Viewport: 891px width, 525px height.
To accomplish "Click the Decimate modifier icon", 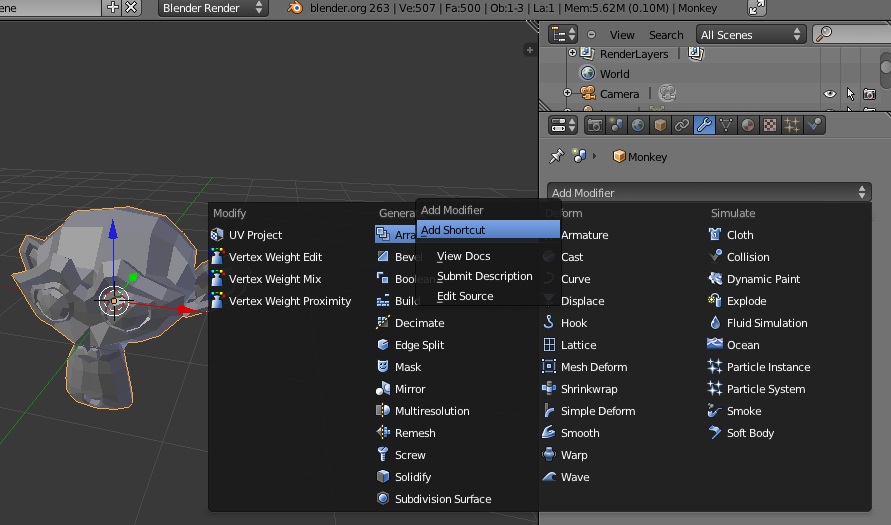I will (383, 323).
